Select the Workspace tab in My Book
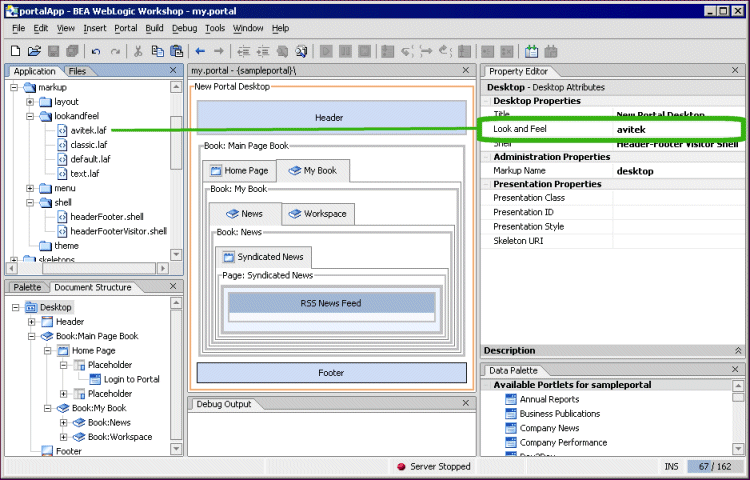The height and width of the screenshot is (480, 750). tap(318, 214)
